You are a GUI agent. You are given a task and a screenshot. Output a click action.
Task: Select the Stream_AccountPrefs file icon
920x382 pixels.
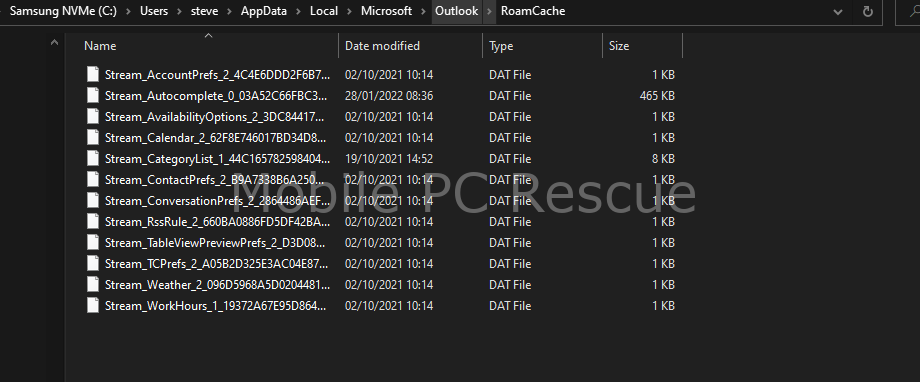(x=93, y=75)
